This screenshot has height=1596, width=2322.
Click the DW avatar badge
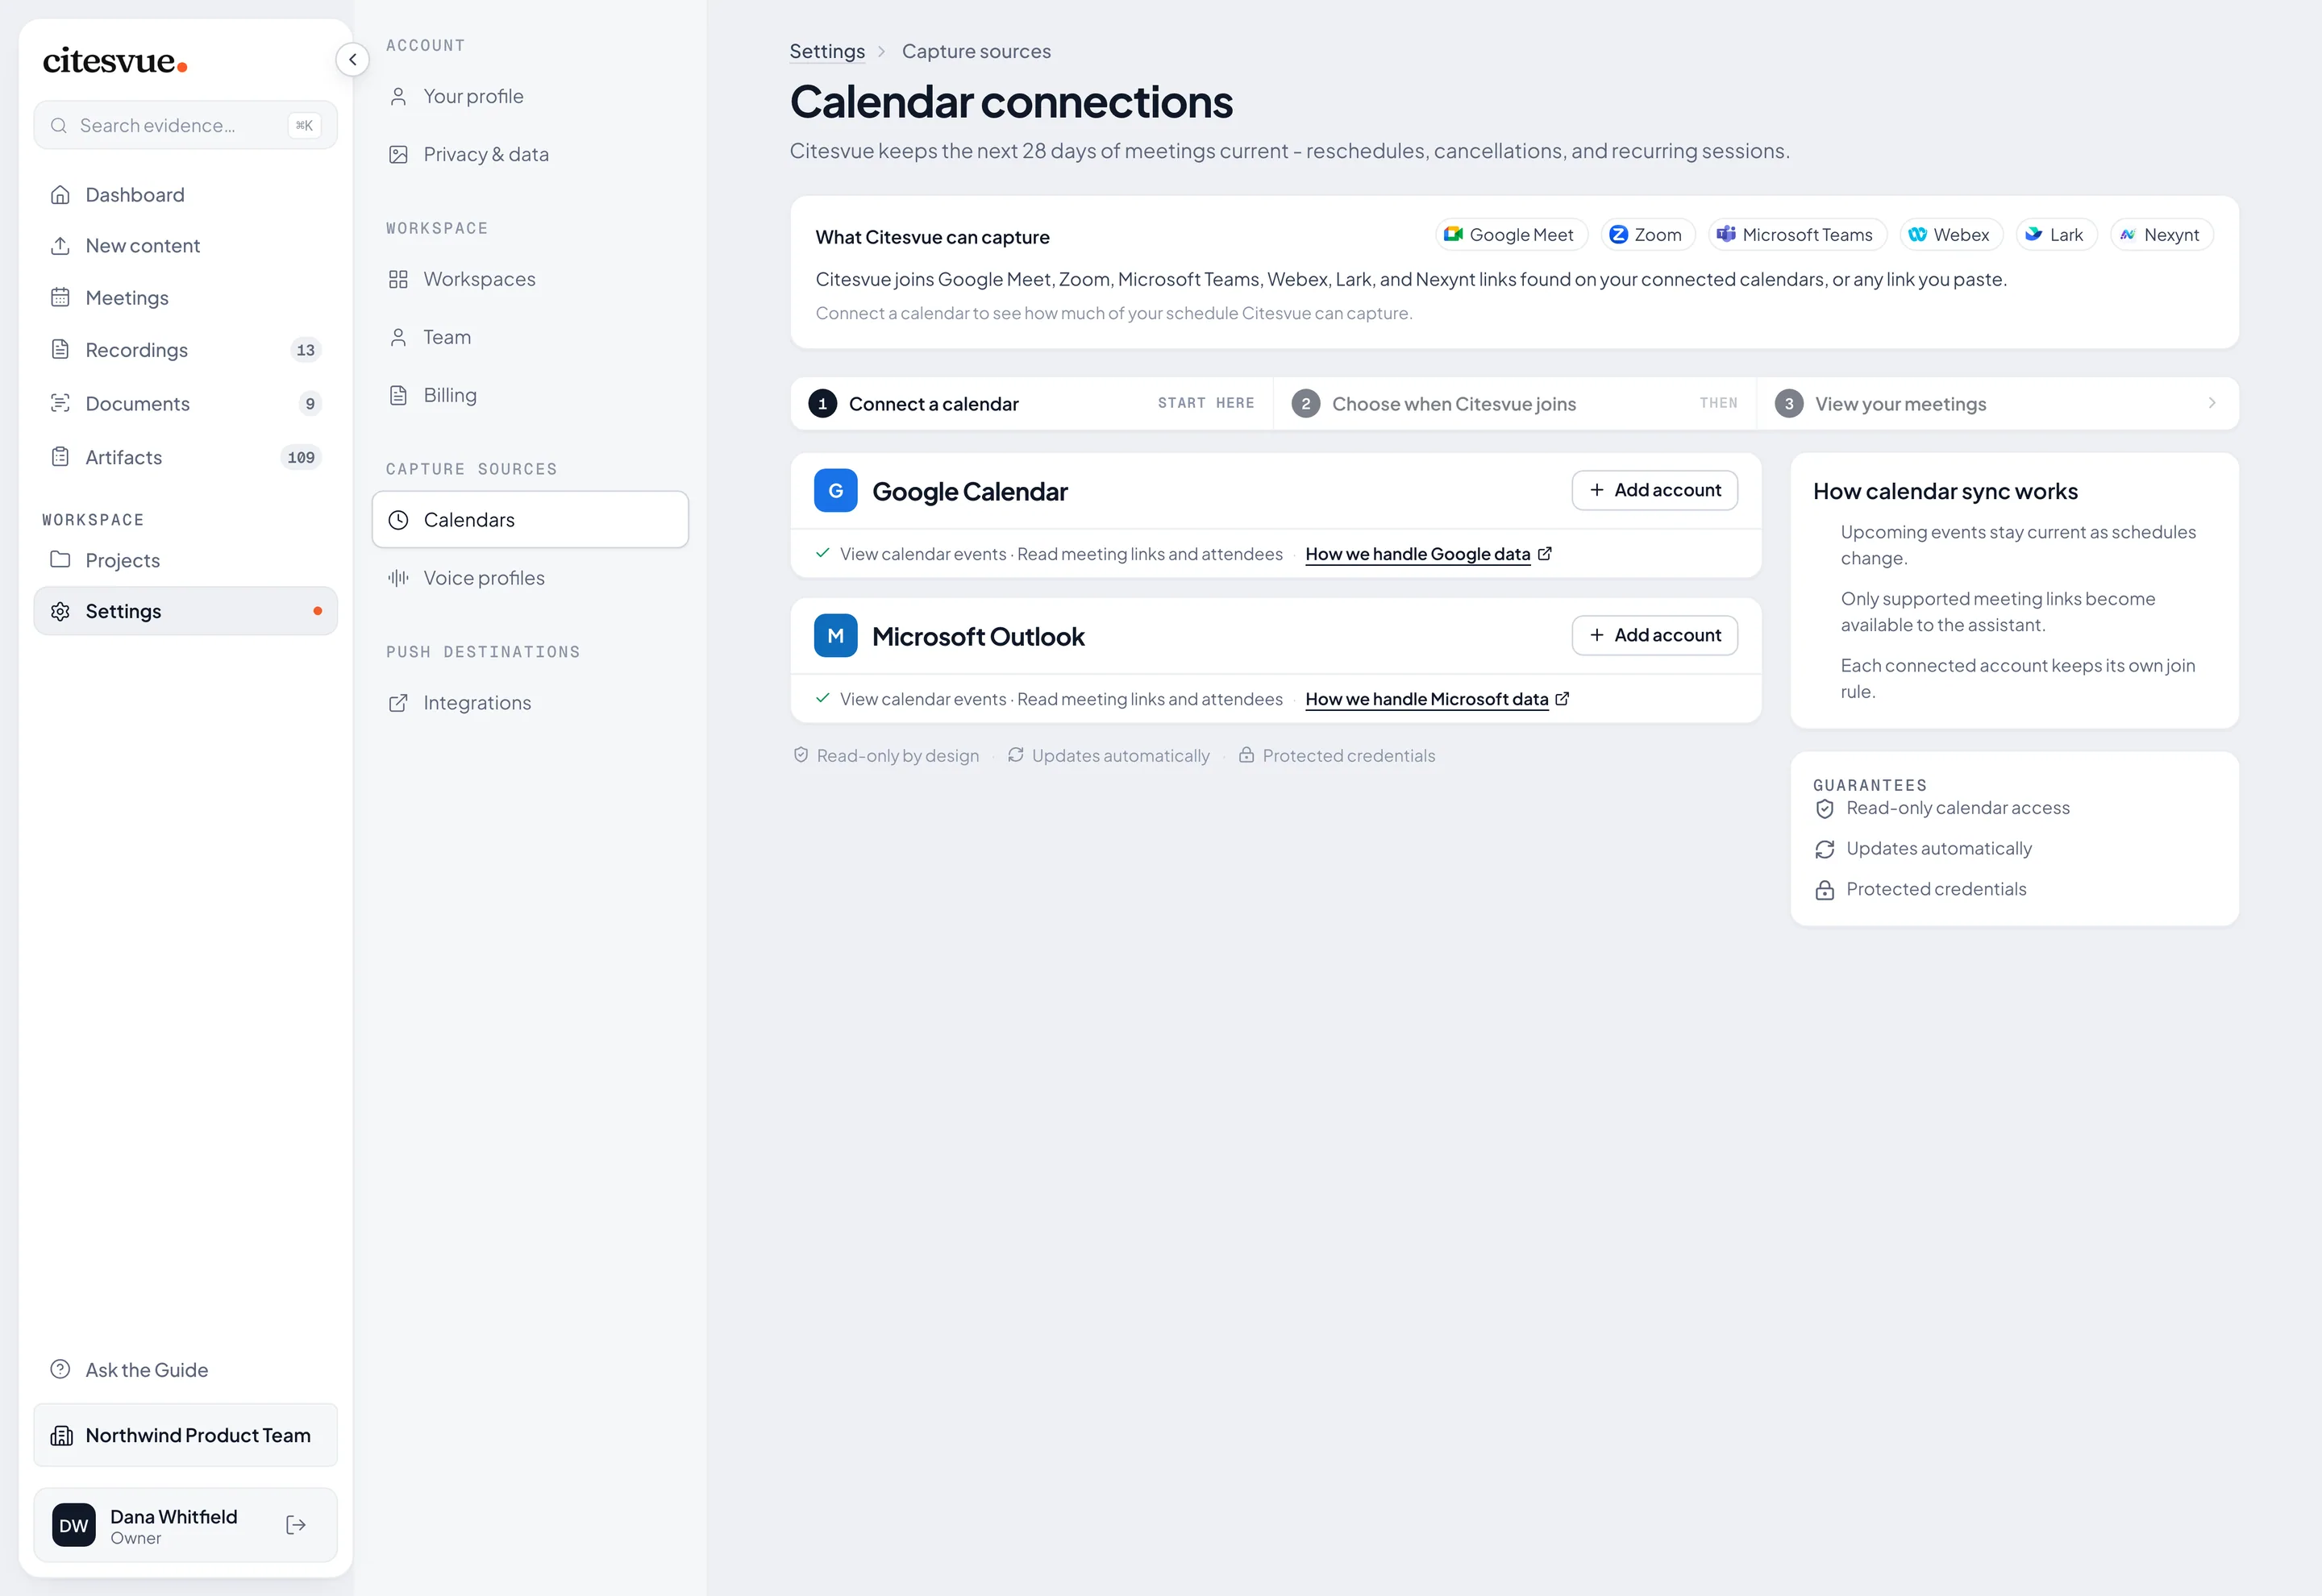click(x=74, y=1525)
